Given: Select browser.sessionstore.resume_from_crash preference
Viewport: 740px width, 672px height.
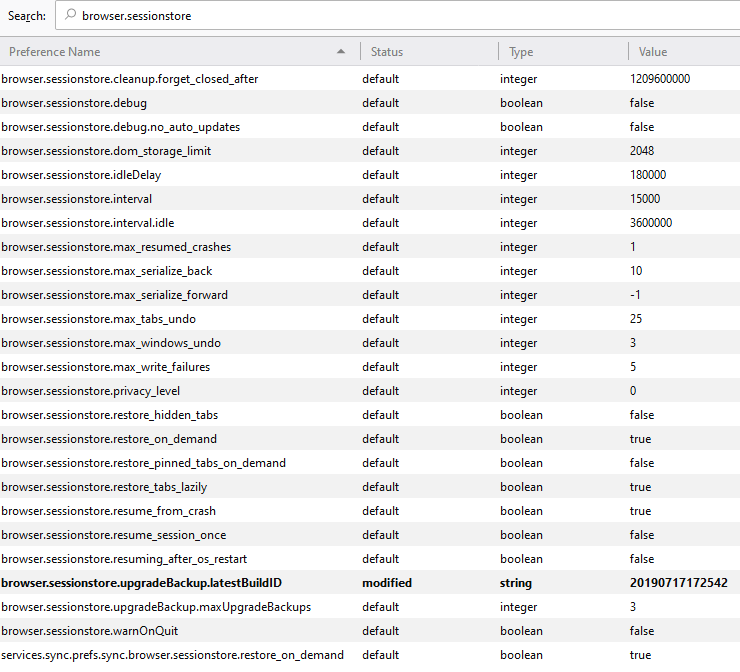Looking at the screenshot, I should coord(109,511).
